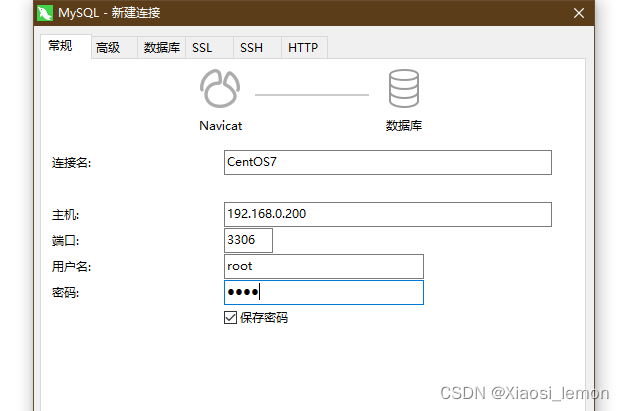Image resolution: width=624 pixels, height=411 pixels.
Task: Click the 端口 field showing 3306
Action: pos(248,240)
